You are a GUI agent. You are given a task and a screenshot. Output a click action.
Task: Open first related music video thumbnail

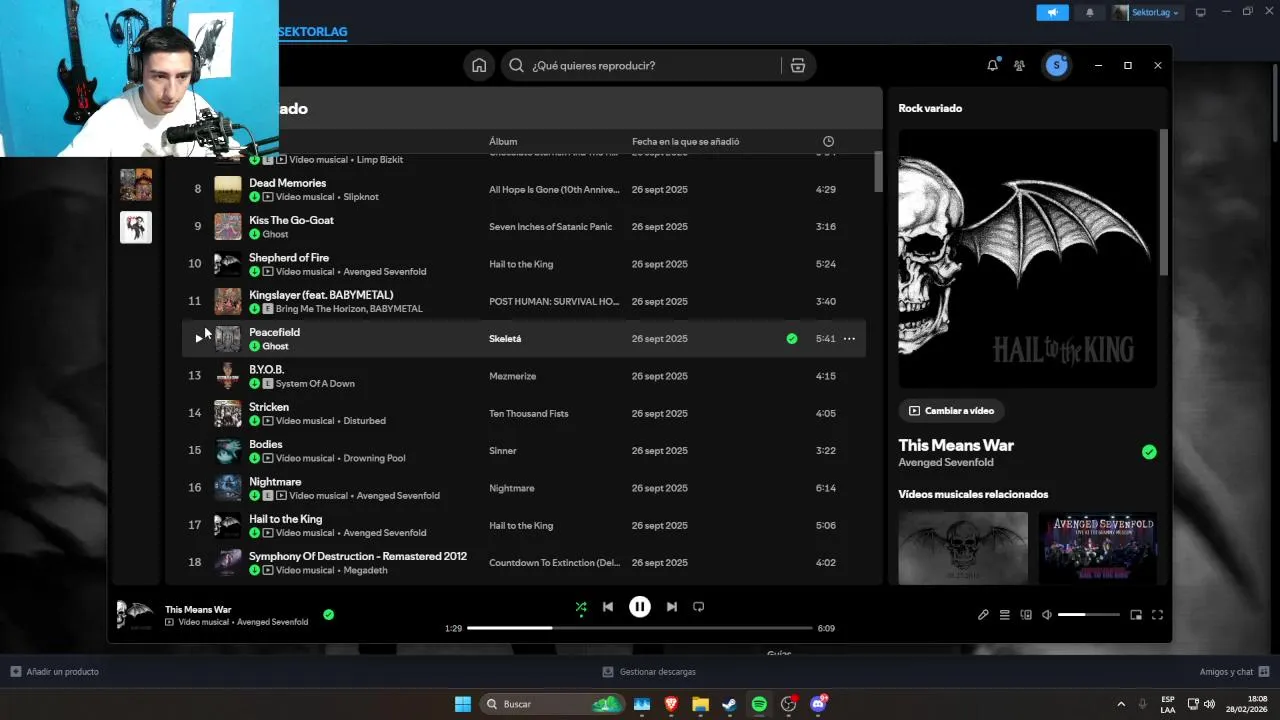click(x=963, y=548)
